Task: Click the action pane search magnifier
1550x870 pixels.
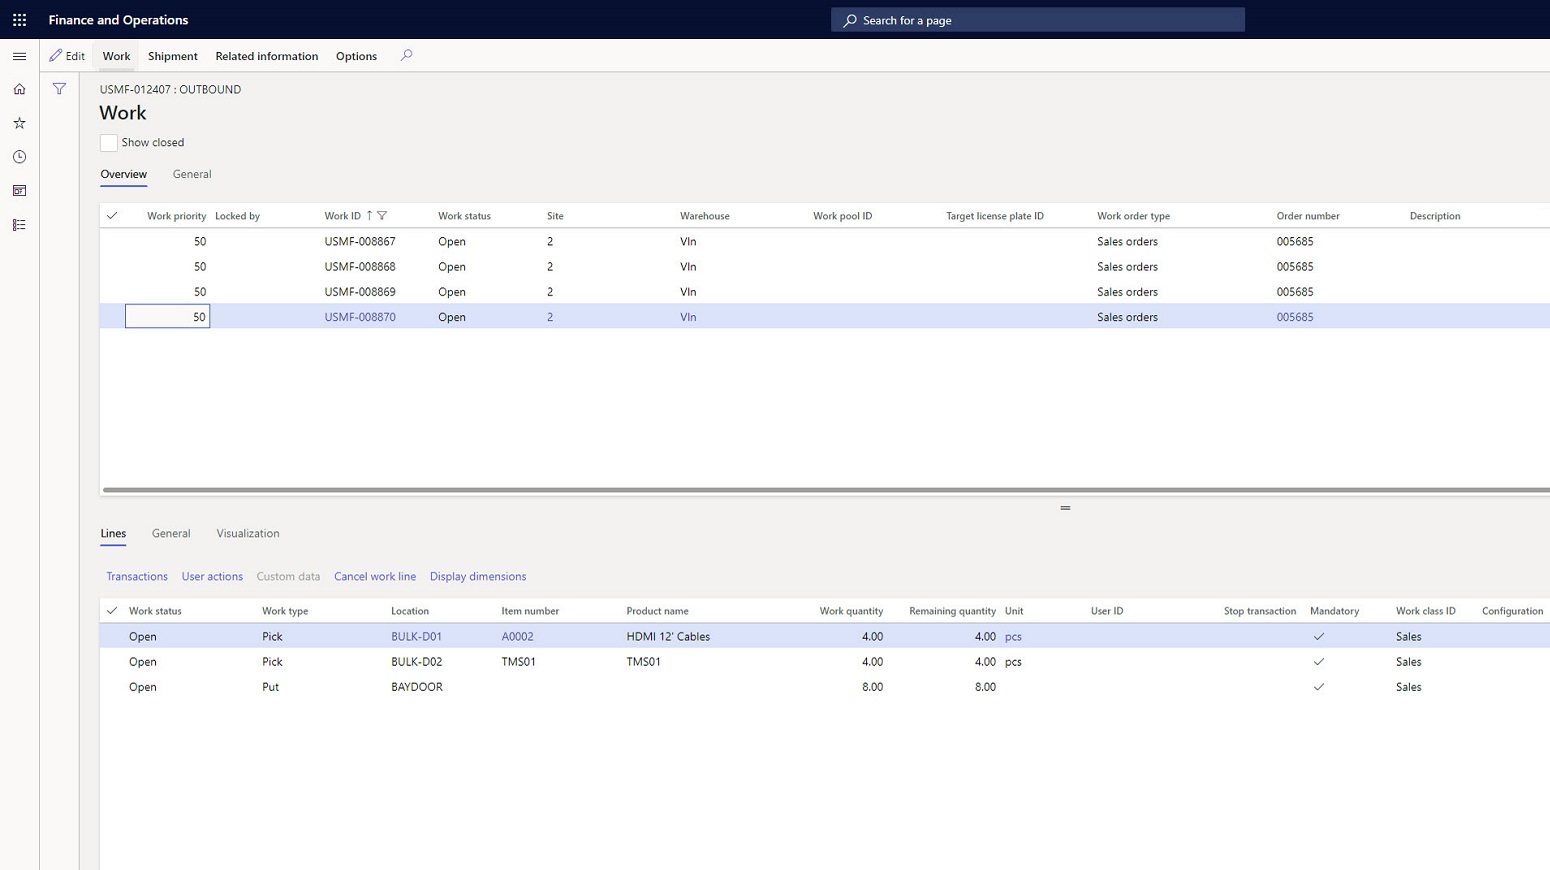Action: click(406, 56)
